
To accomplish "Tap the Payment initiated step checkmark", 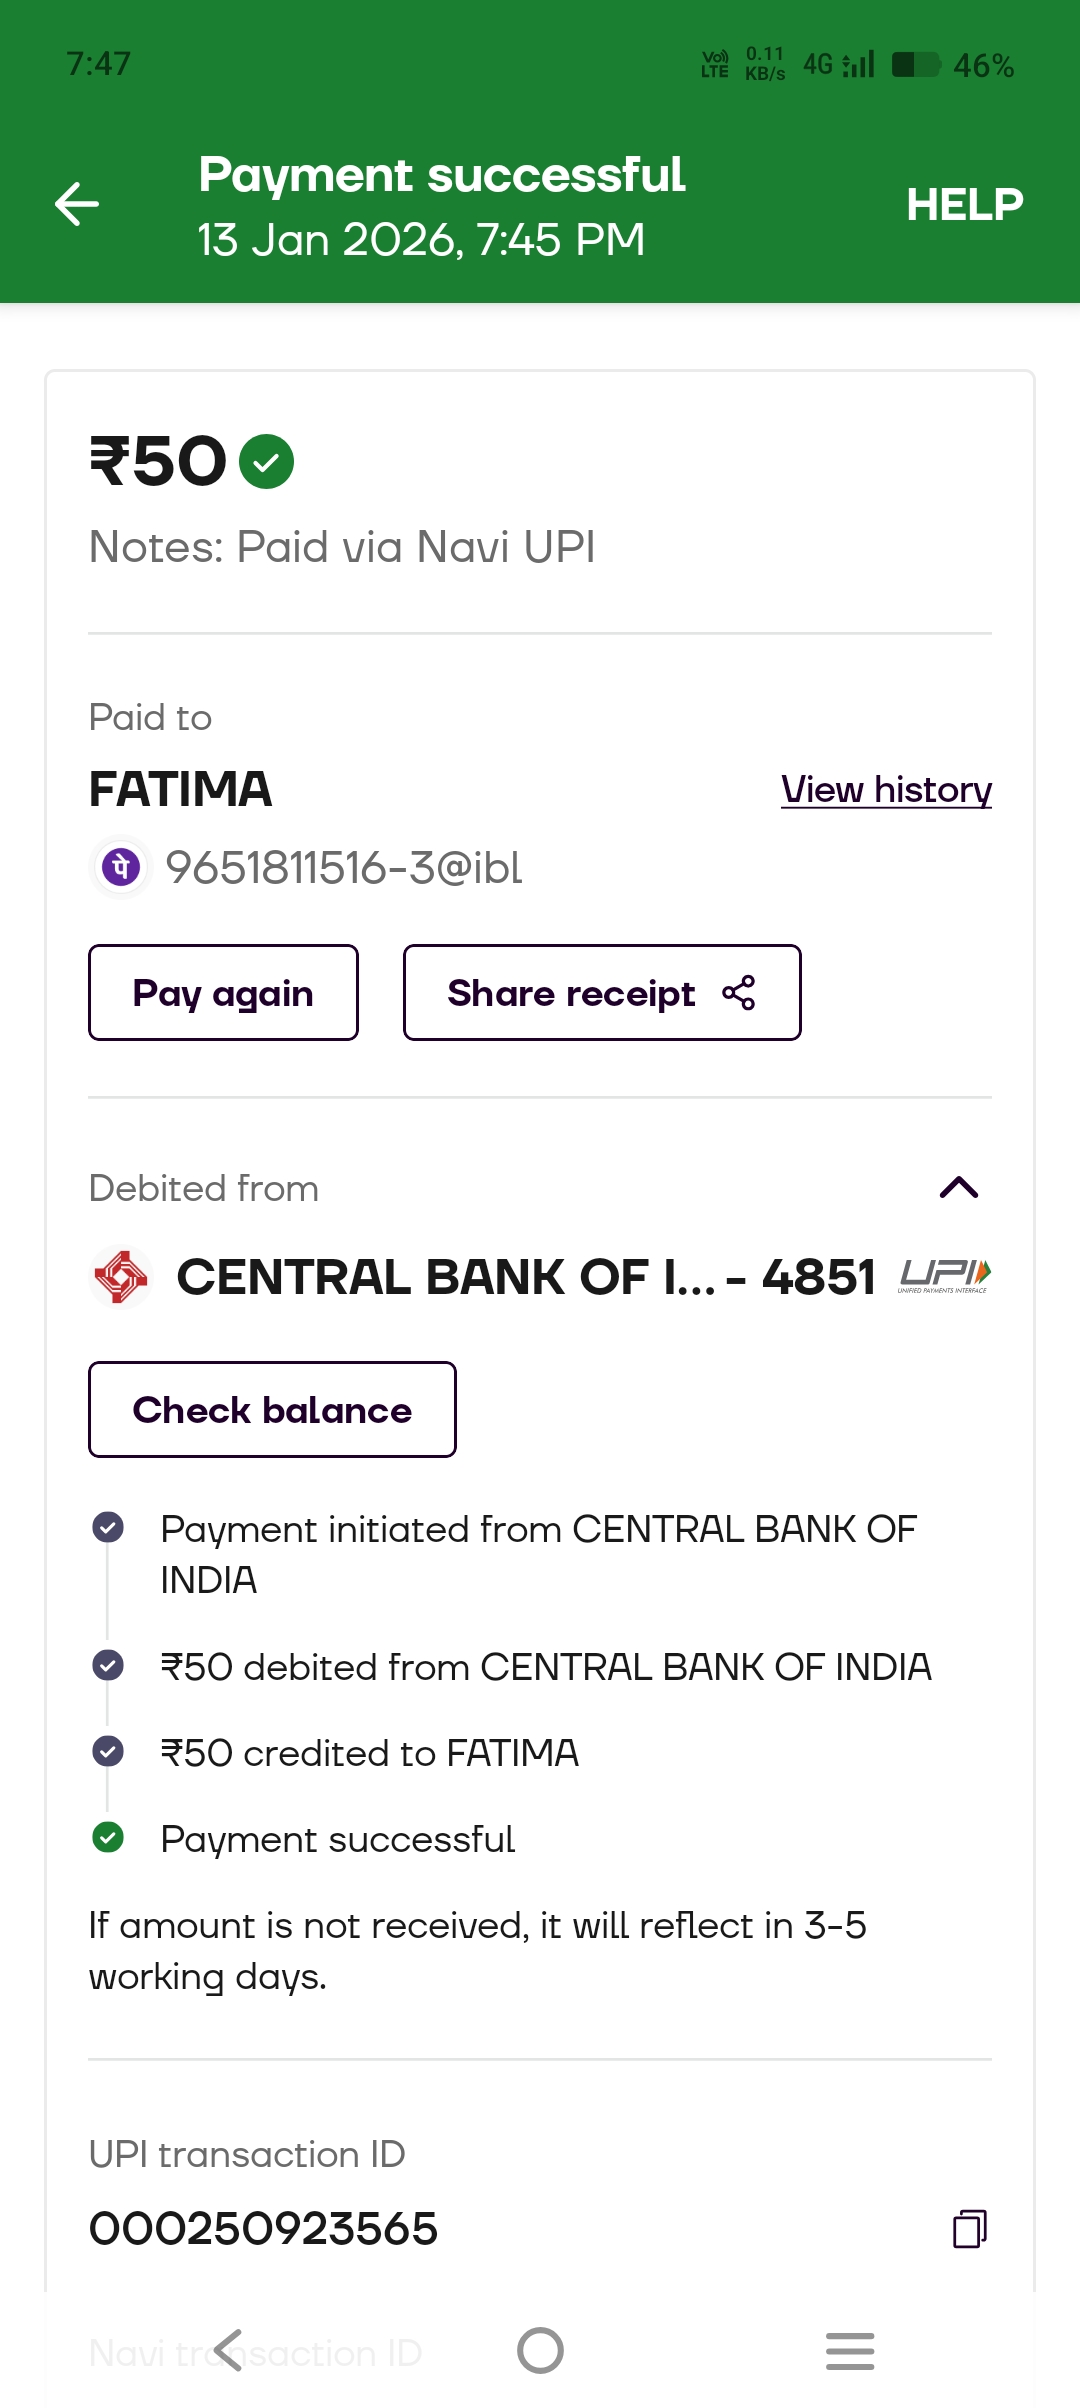I will click(x=108, y=1527).
